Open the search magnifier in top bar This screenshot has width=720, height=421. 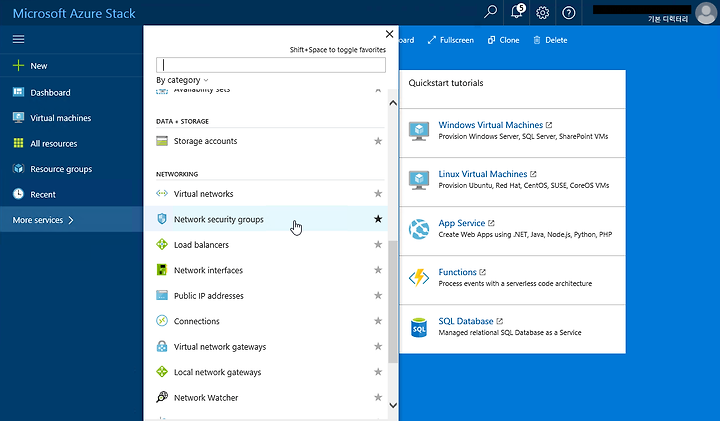click(x=490, y=12)
